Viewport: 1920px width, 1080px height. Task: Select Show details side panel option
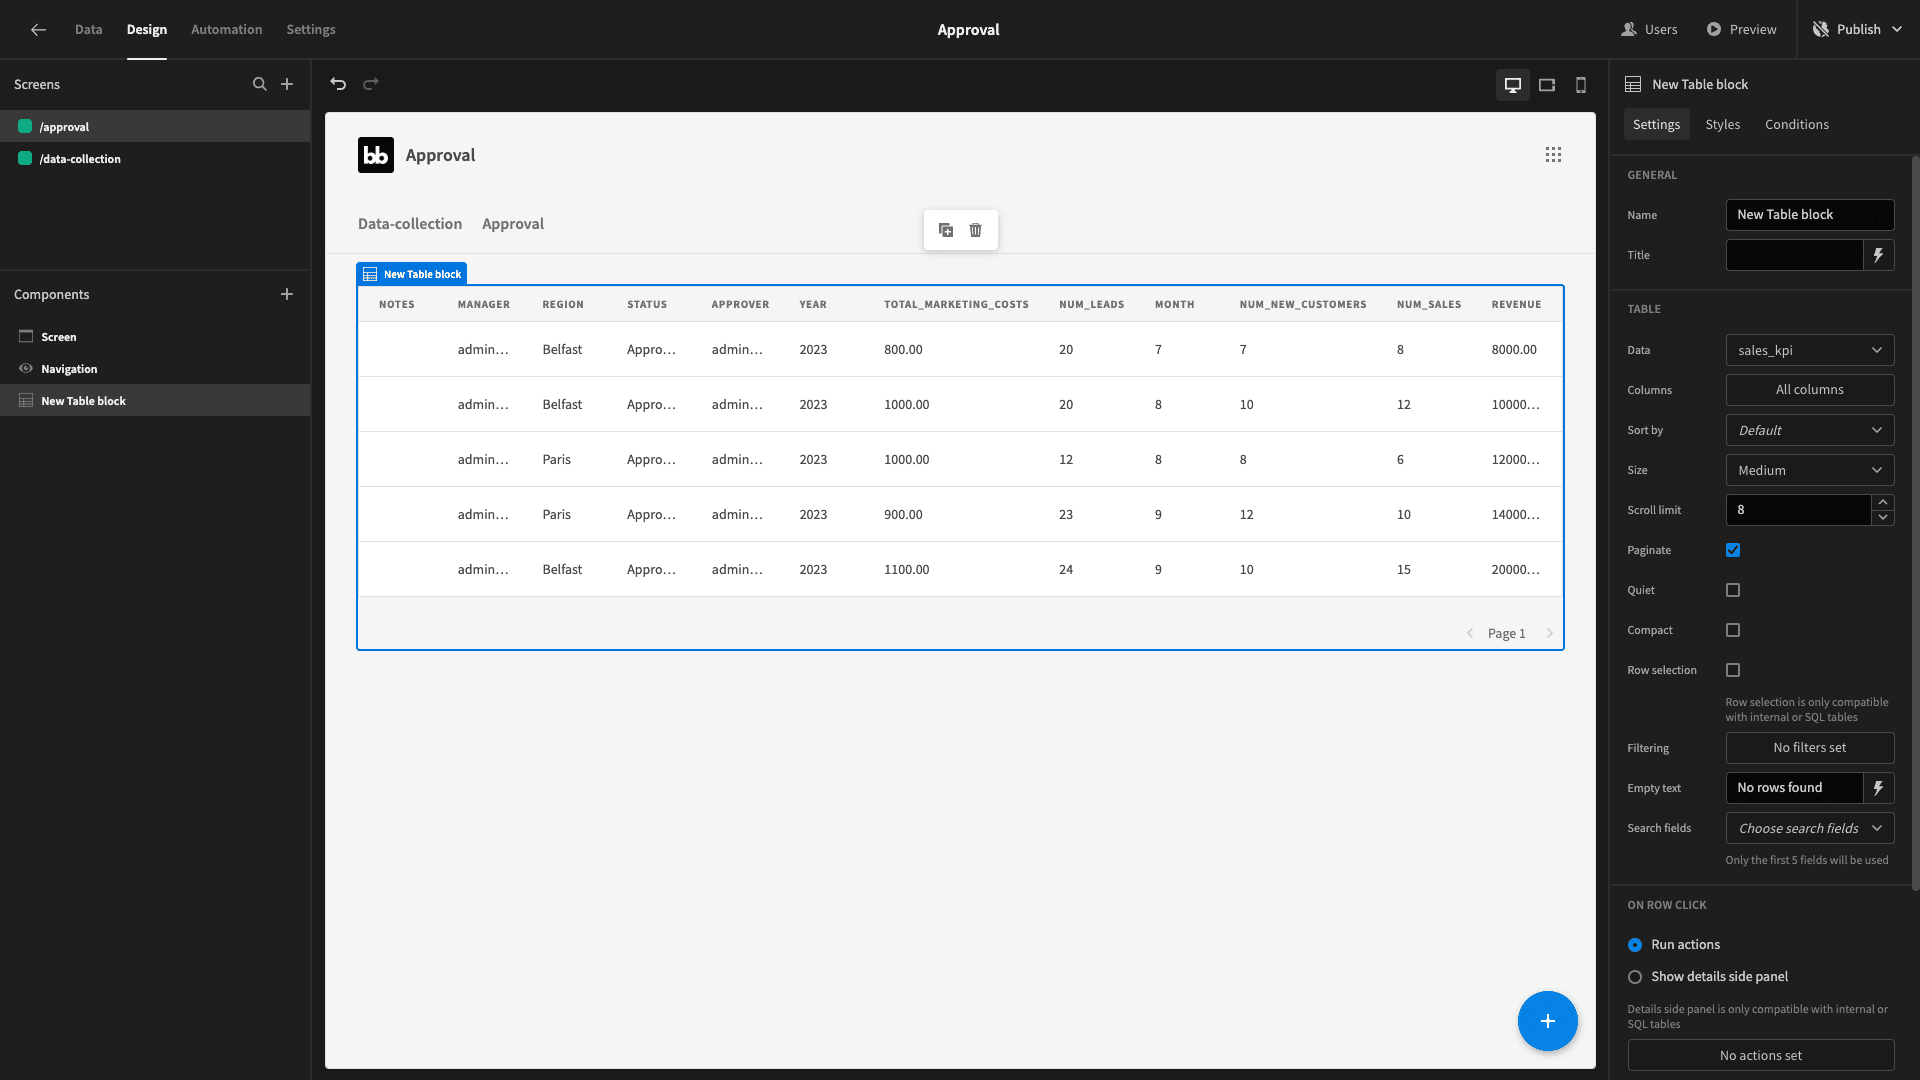[x=1635, y=977]
